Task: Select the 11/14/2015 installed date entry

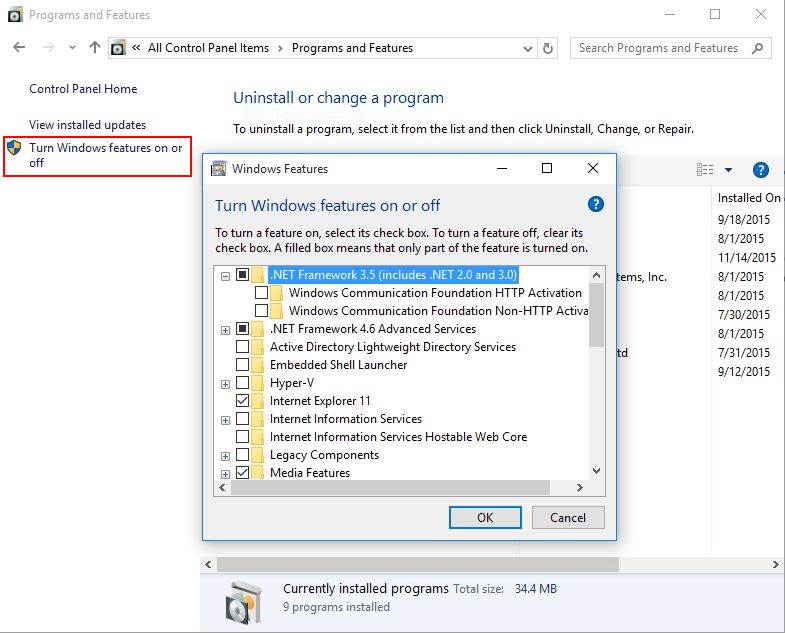Action: 747,258
